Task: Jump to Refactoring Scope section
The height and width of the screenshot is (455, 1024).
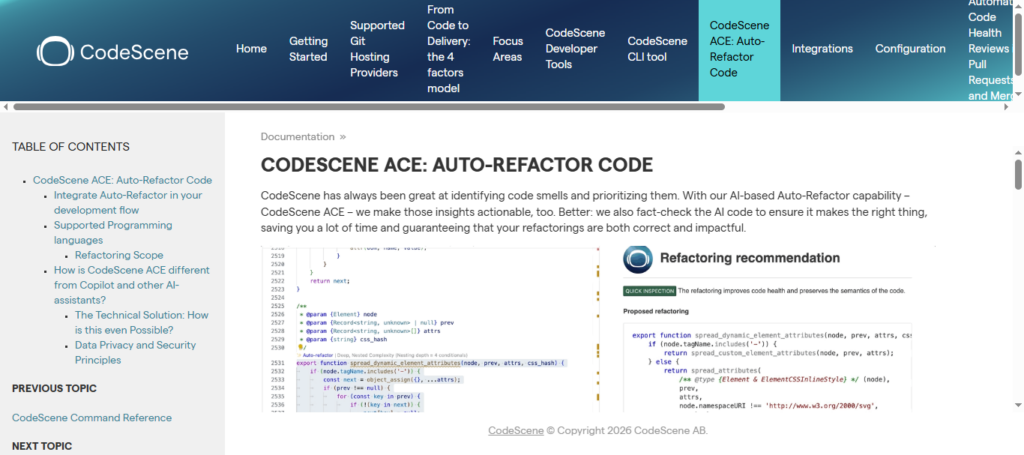Action: tap(119, 255)
